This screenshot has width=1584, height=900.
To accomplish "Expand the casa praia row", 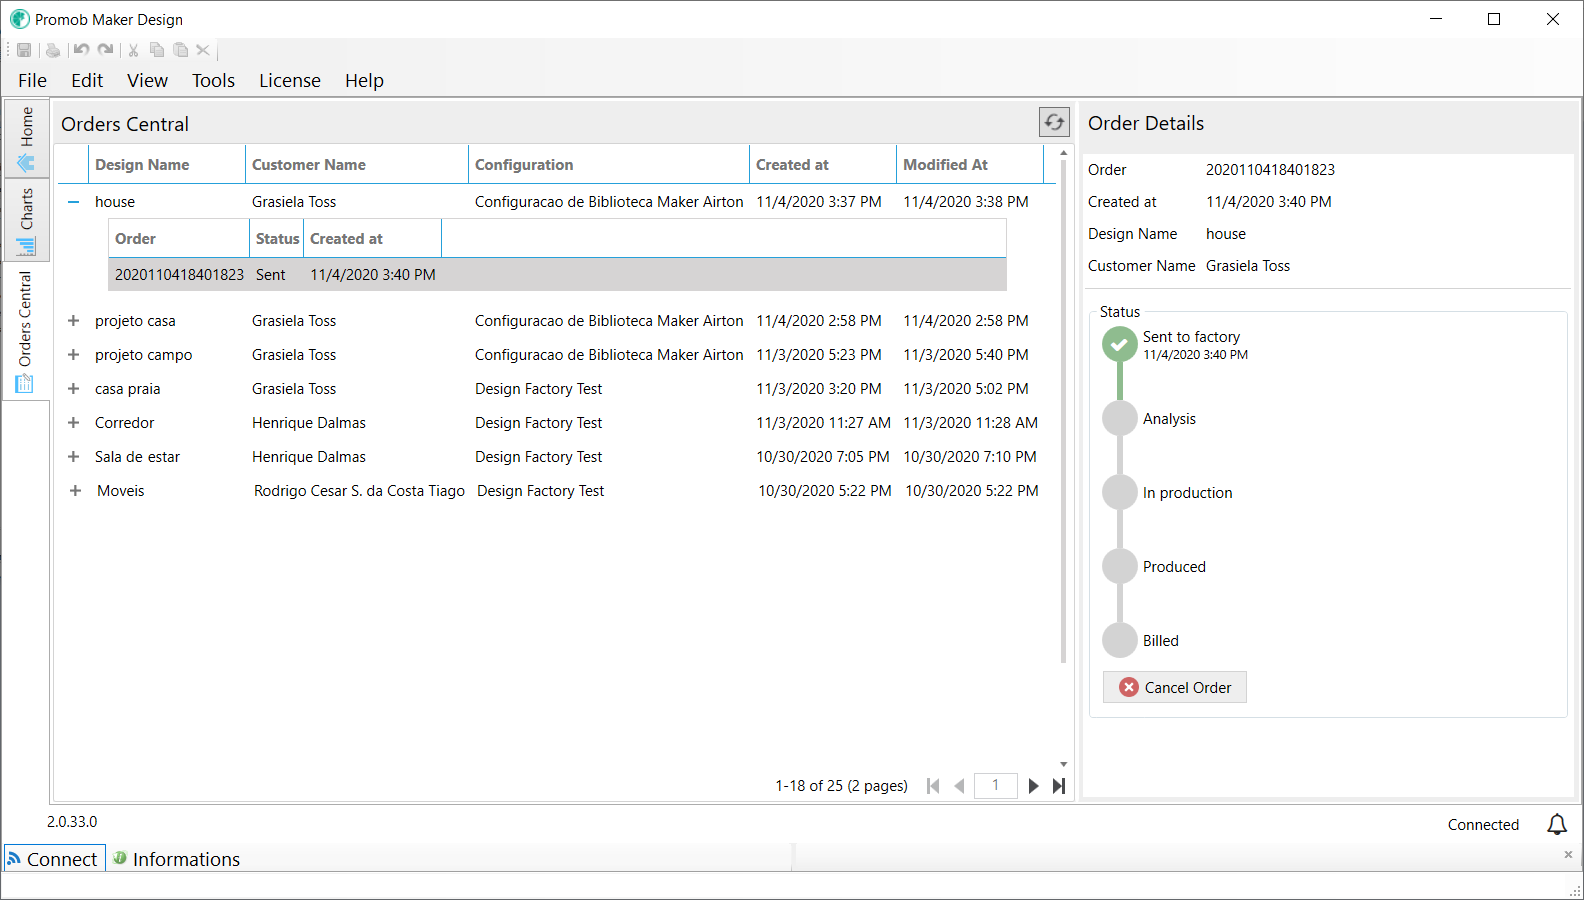I will click(x=73, y=389).
